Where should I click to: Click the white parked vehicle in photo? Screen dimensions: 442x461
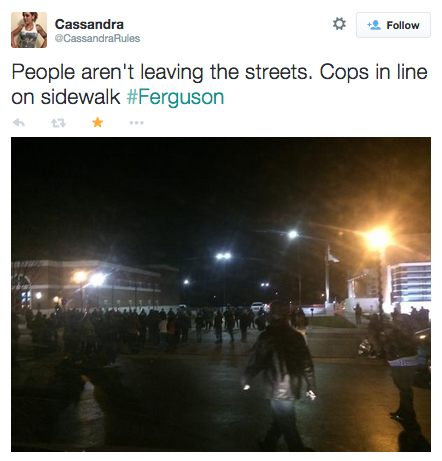coord(257,306)
